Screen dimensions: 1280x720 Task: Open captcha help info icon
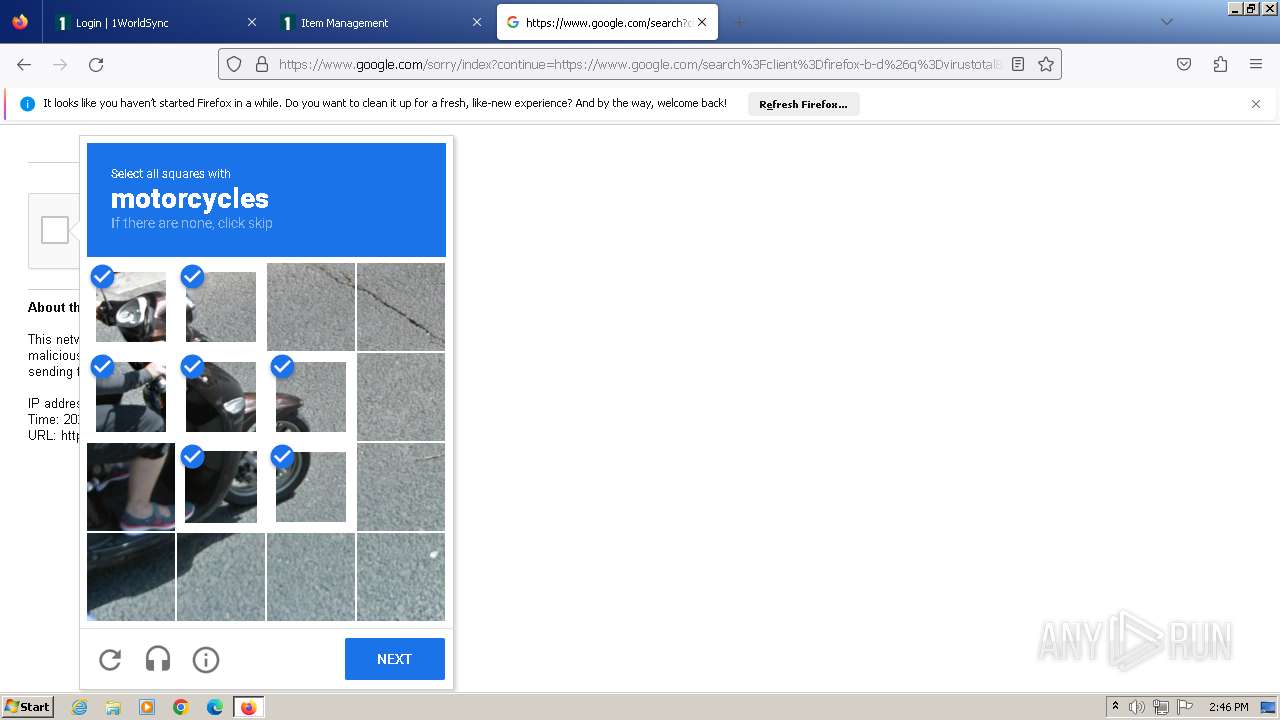point(206,659)
